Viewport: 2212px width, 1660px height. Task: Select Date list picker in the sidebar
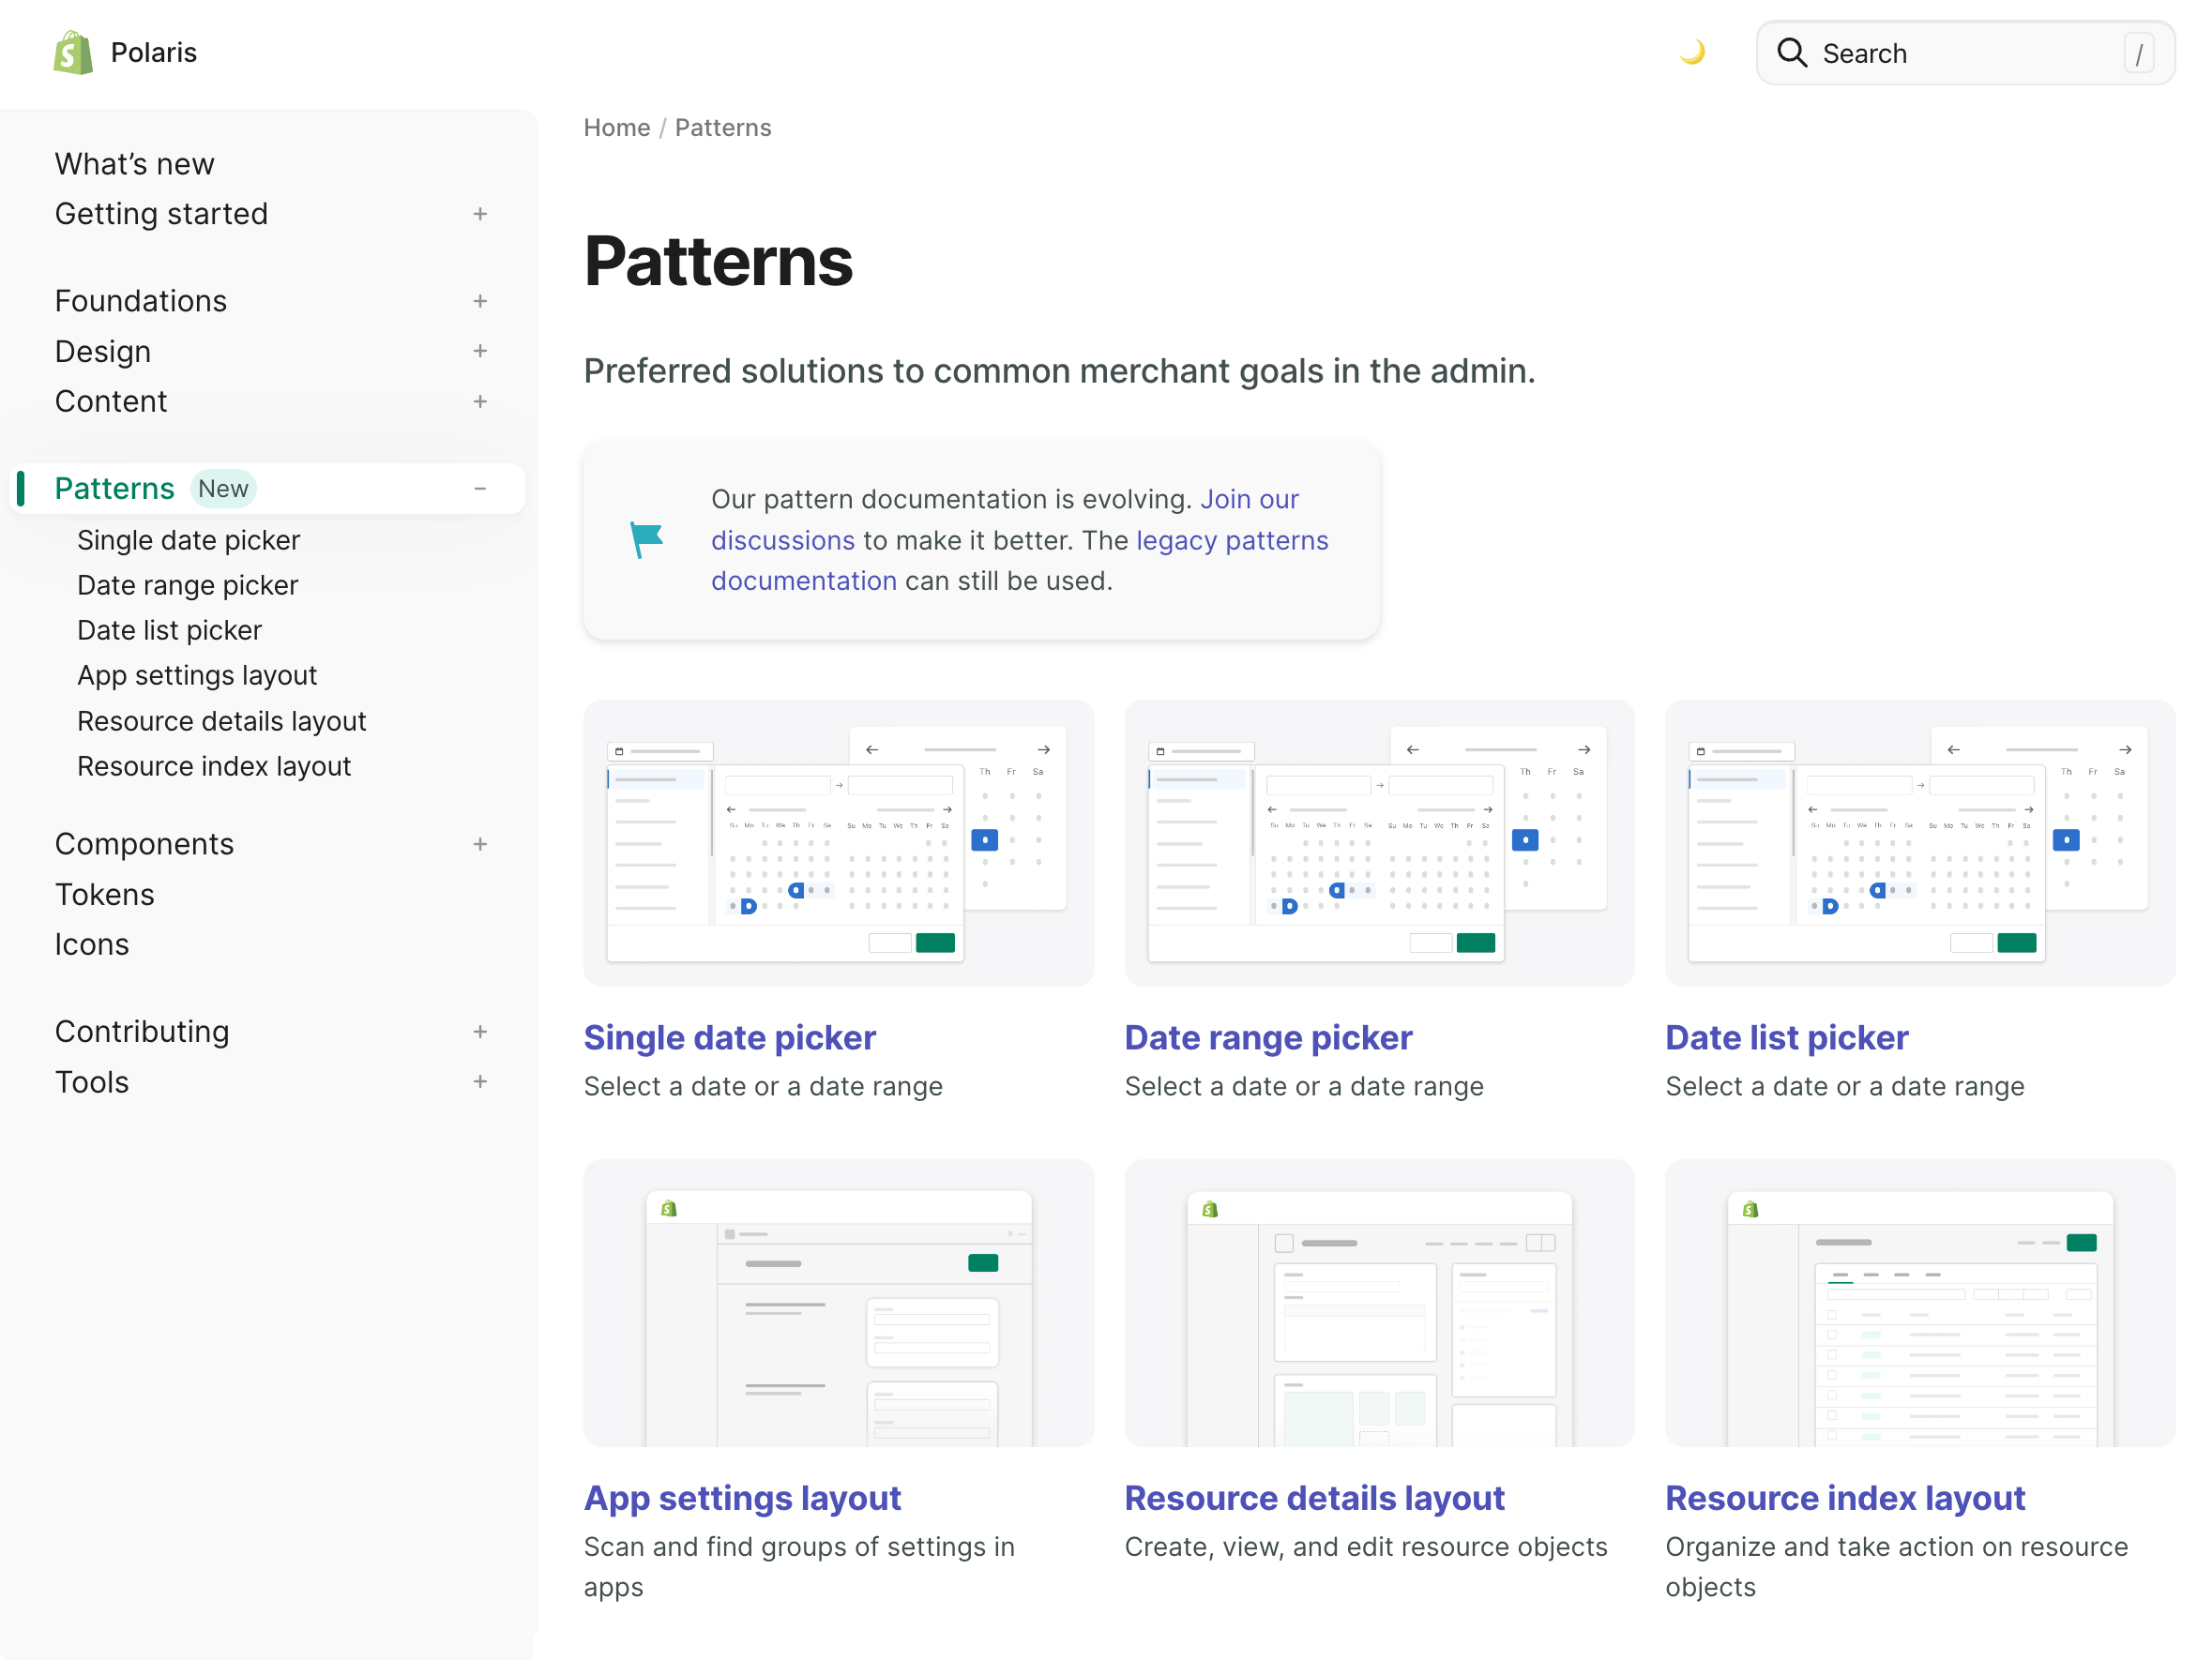169,630
